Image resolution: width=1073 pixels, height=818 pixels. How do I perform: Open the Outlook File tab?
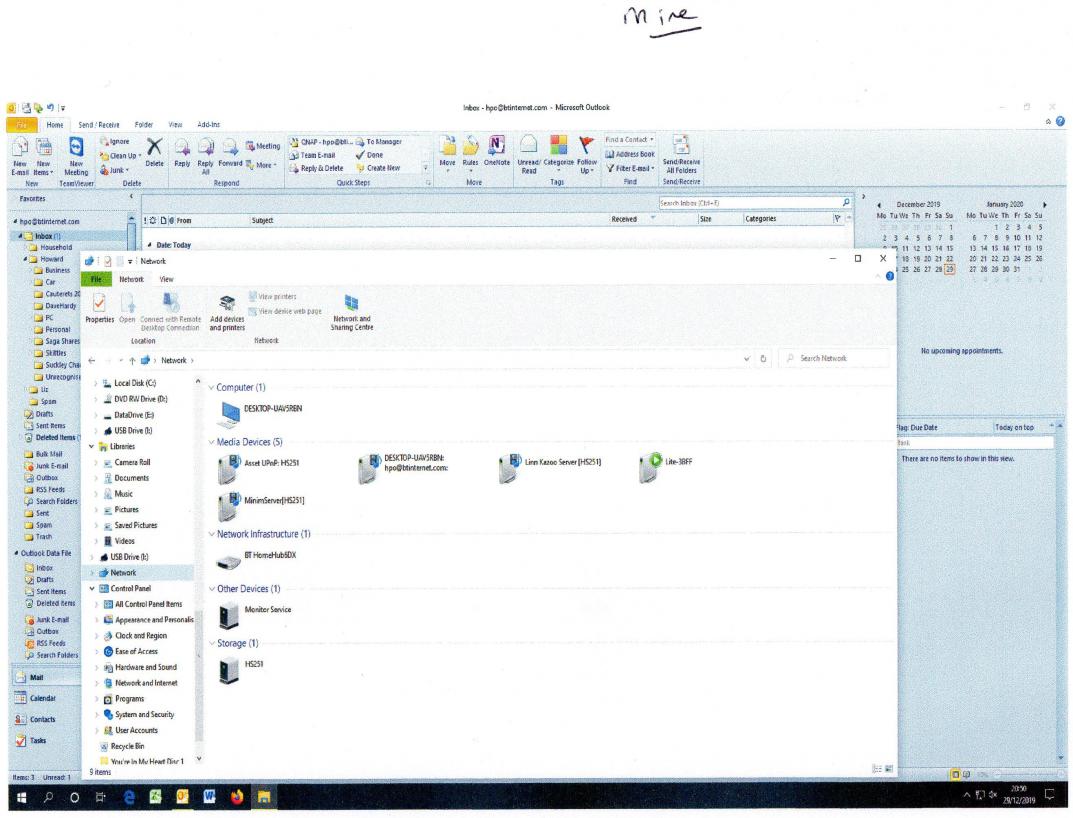(x=23, y=125)
